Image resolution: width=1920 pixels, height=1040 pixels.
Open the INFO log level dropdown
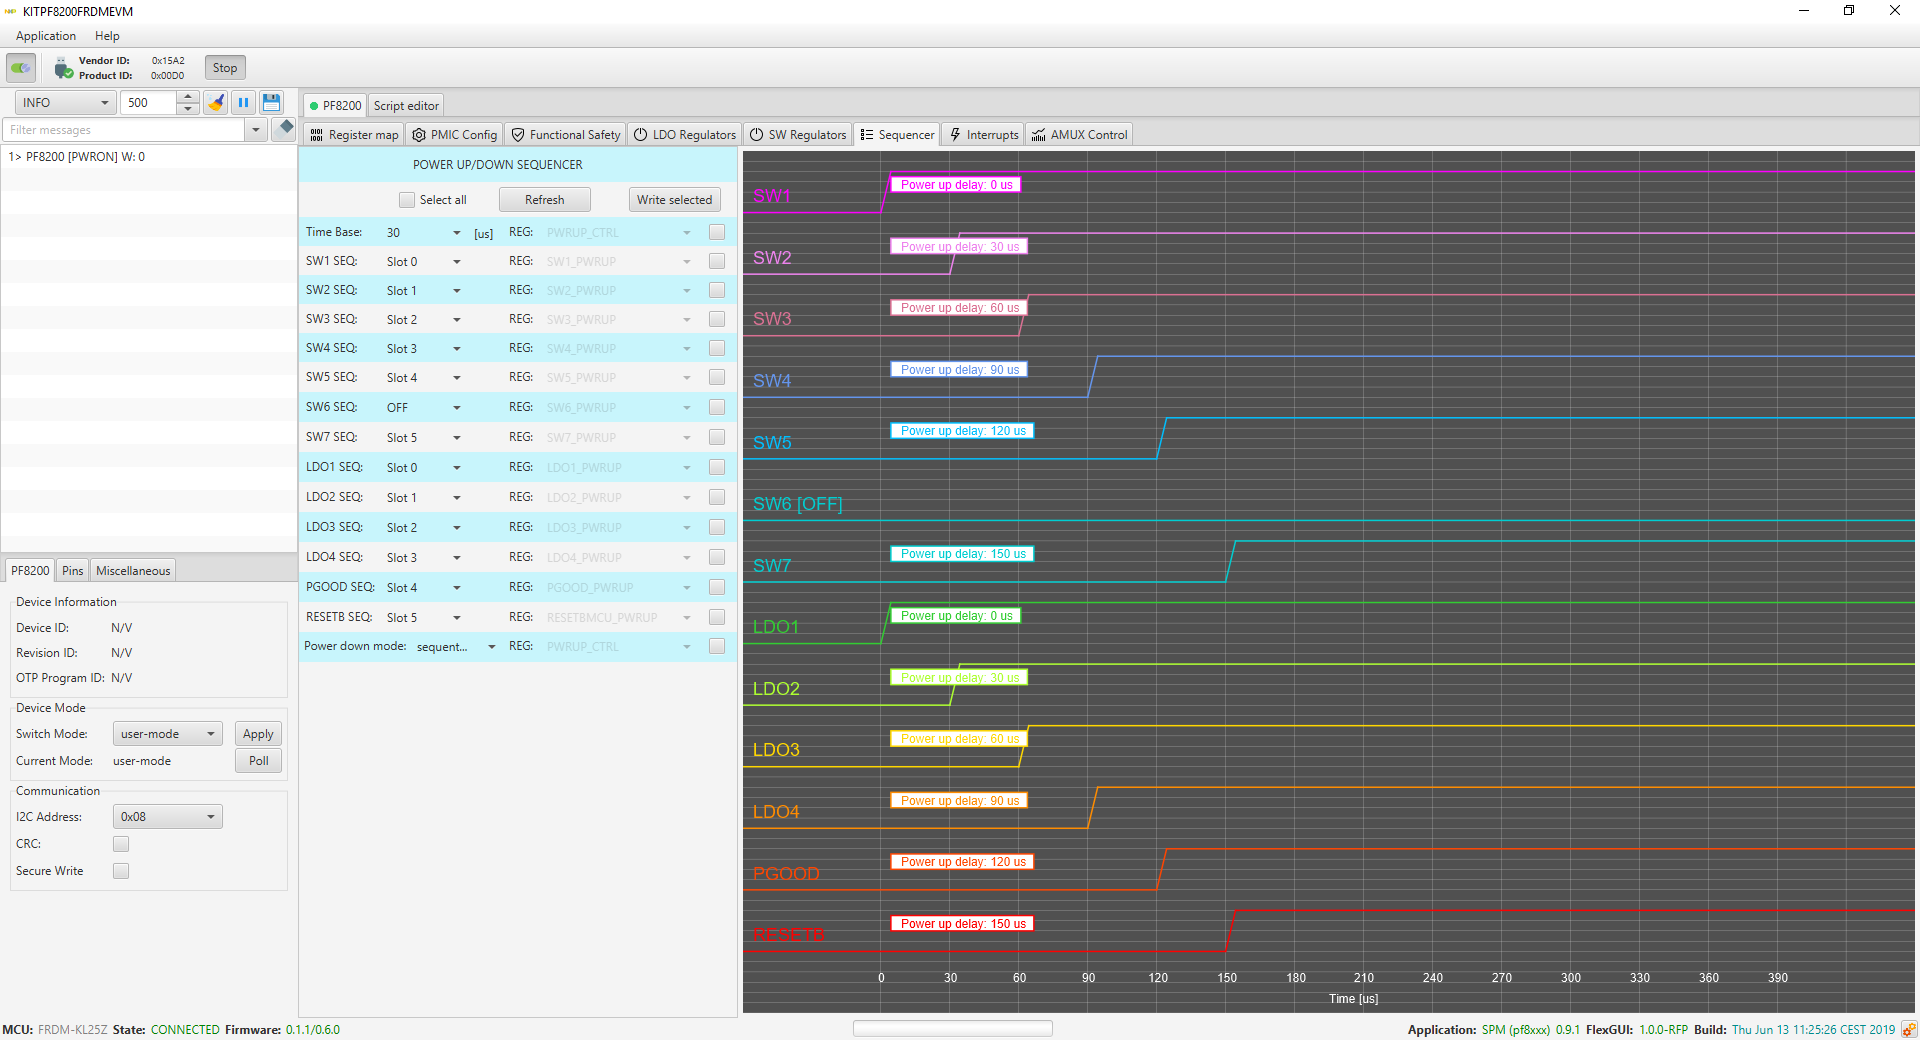pos(66,103)
